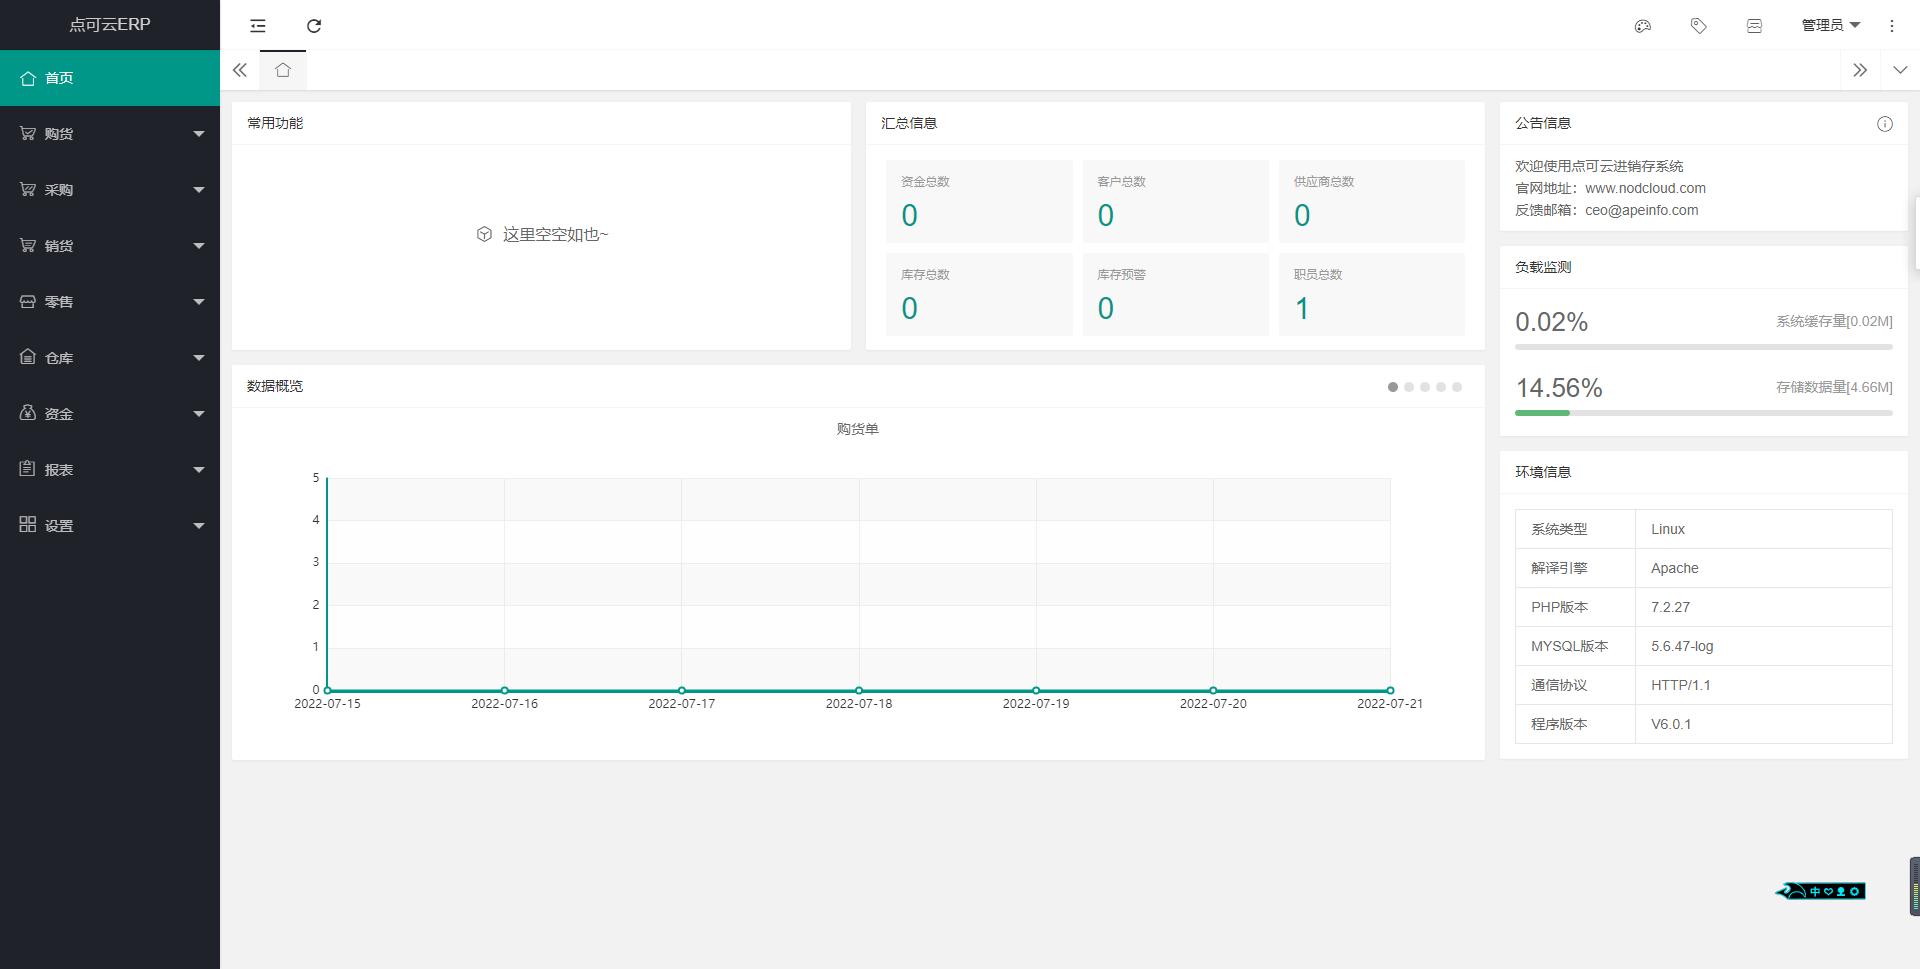
Task: Click the refresh page icon
Action: (x=314, y=26)
